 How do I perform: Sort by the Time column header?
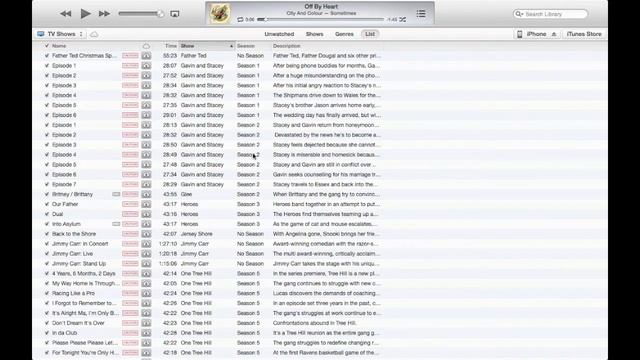171,46
